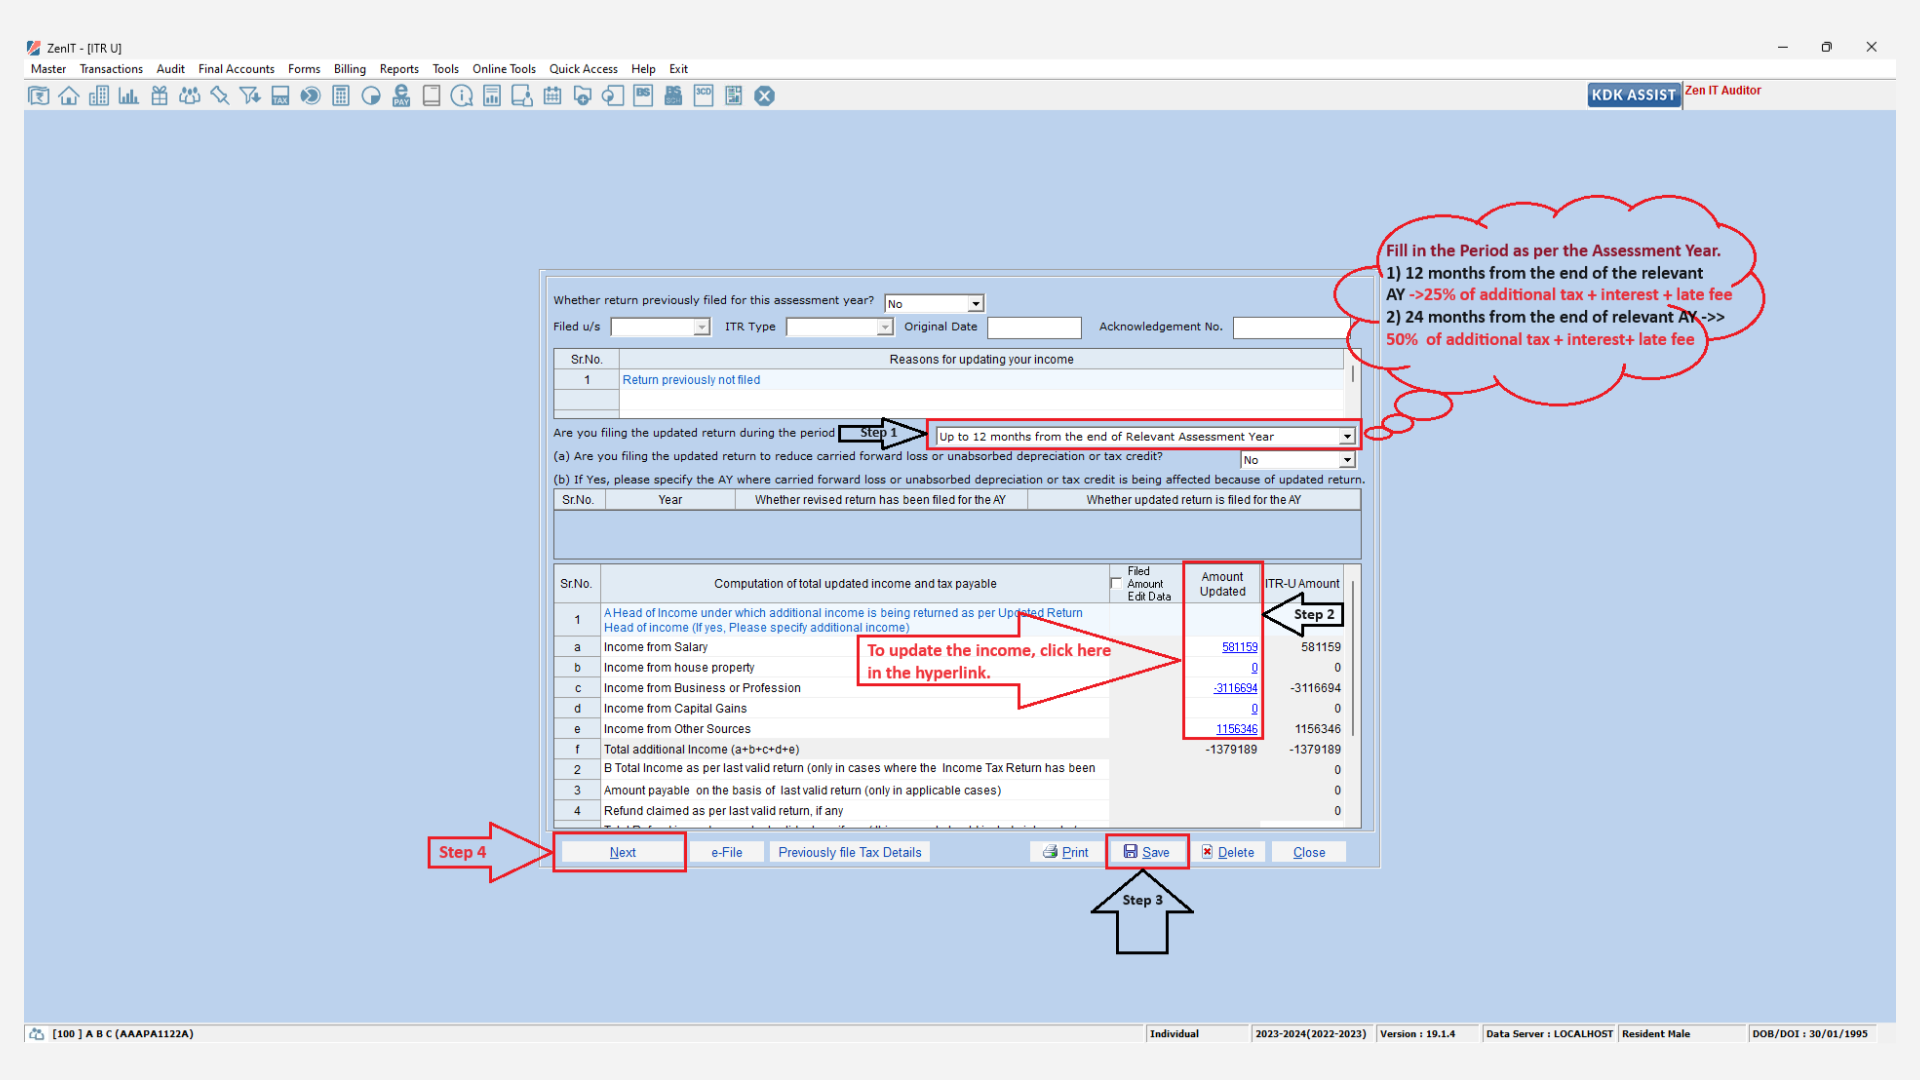This screenshot has width=1920, height=1080.
Task: Open the Master menu
Action: [48, 69]
